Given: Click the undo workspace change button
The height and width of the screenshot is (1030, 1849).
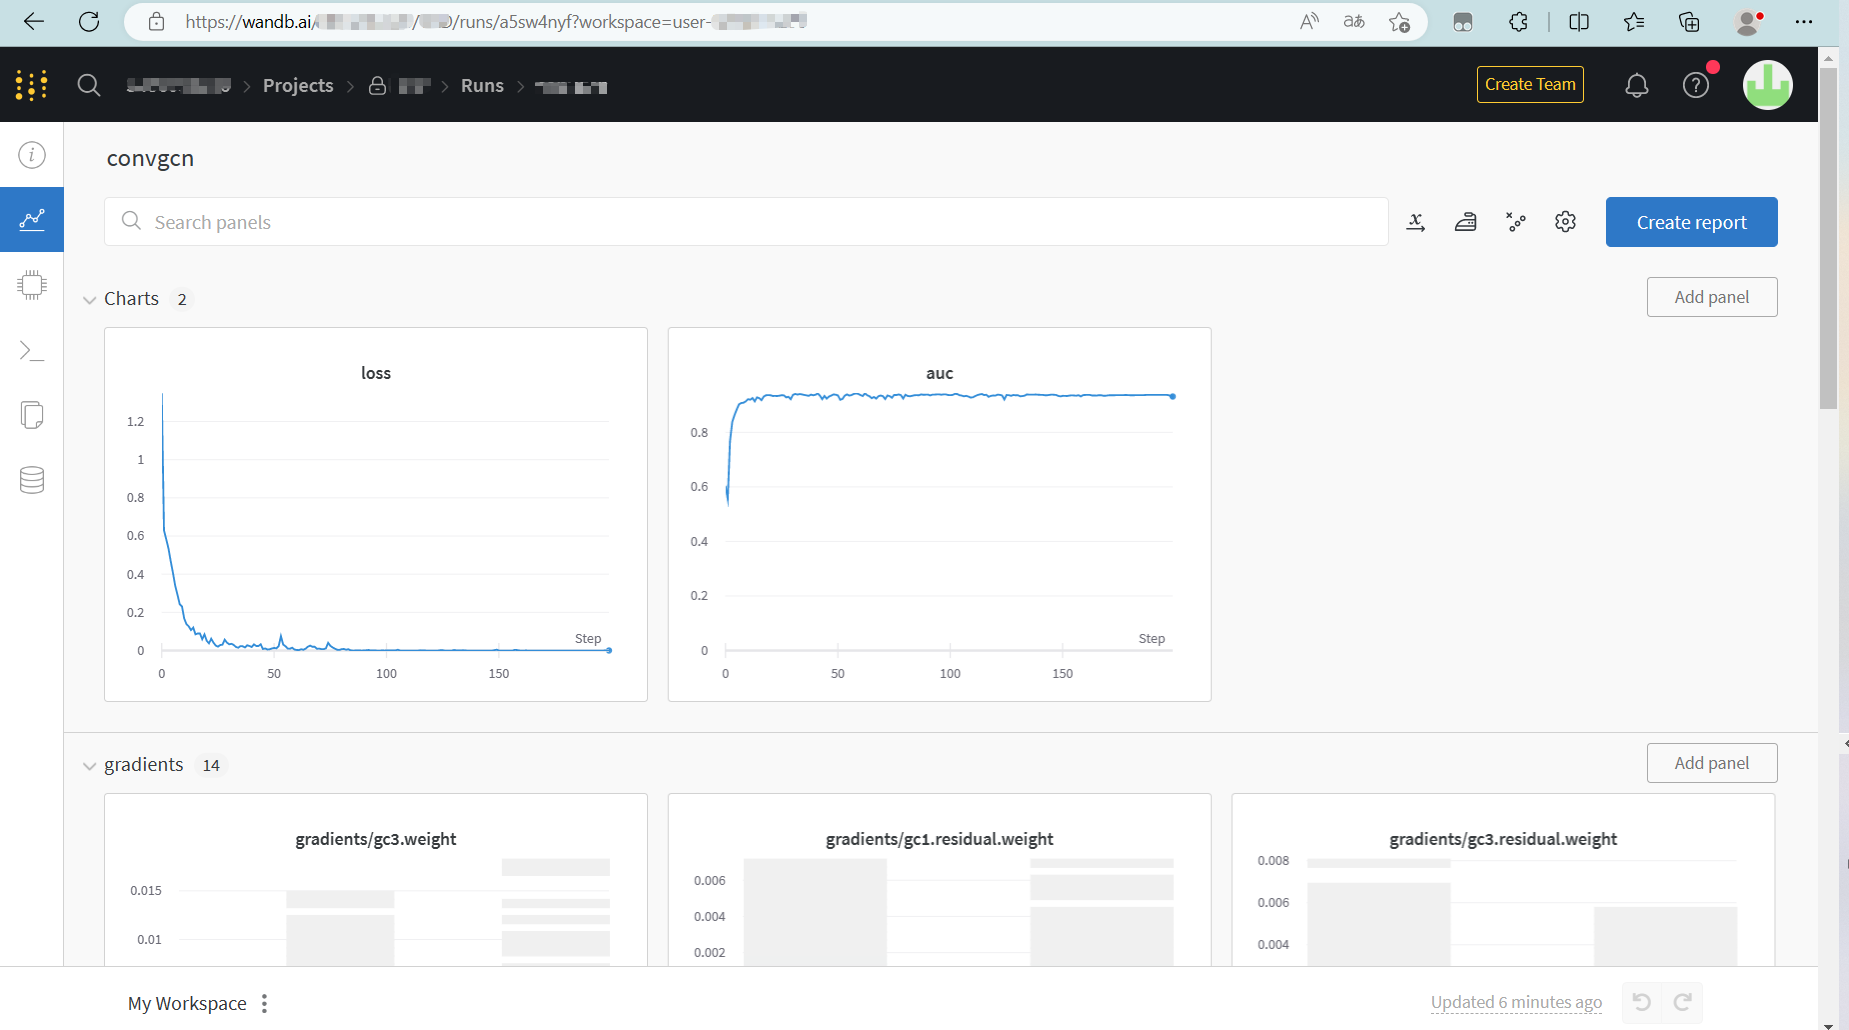Looking at the screenshot, I should (x=1641, y=1002).
